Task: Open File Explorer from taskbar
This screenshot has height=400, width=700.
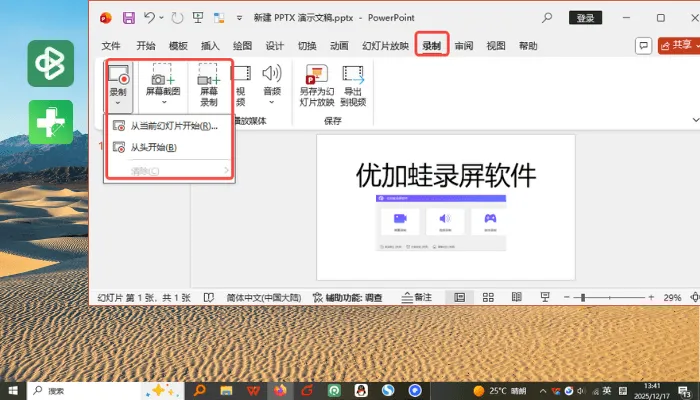Action: click(x=226, y=391)
